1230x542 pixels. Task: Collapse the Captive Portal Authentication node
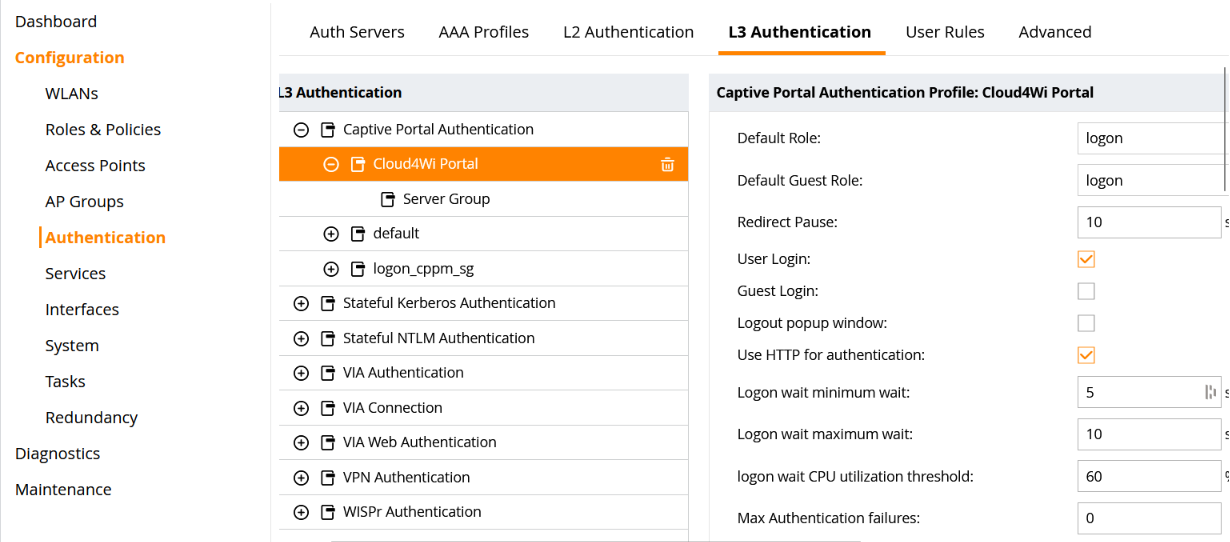point(300,130)
